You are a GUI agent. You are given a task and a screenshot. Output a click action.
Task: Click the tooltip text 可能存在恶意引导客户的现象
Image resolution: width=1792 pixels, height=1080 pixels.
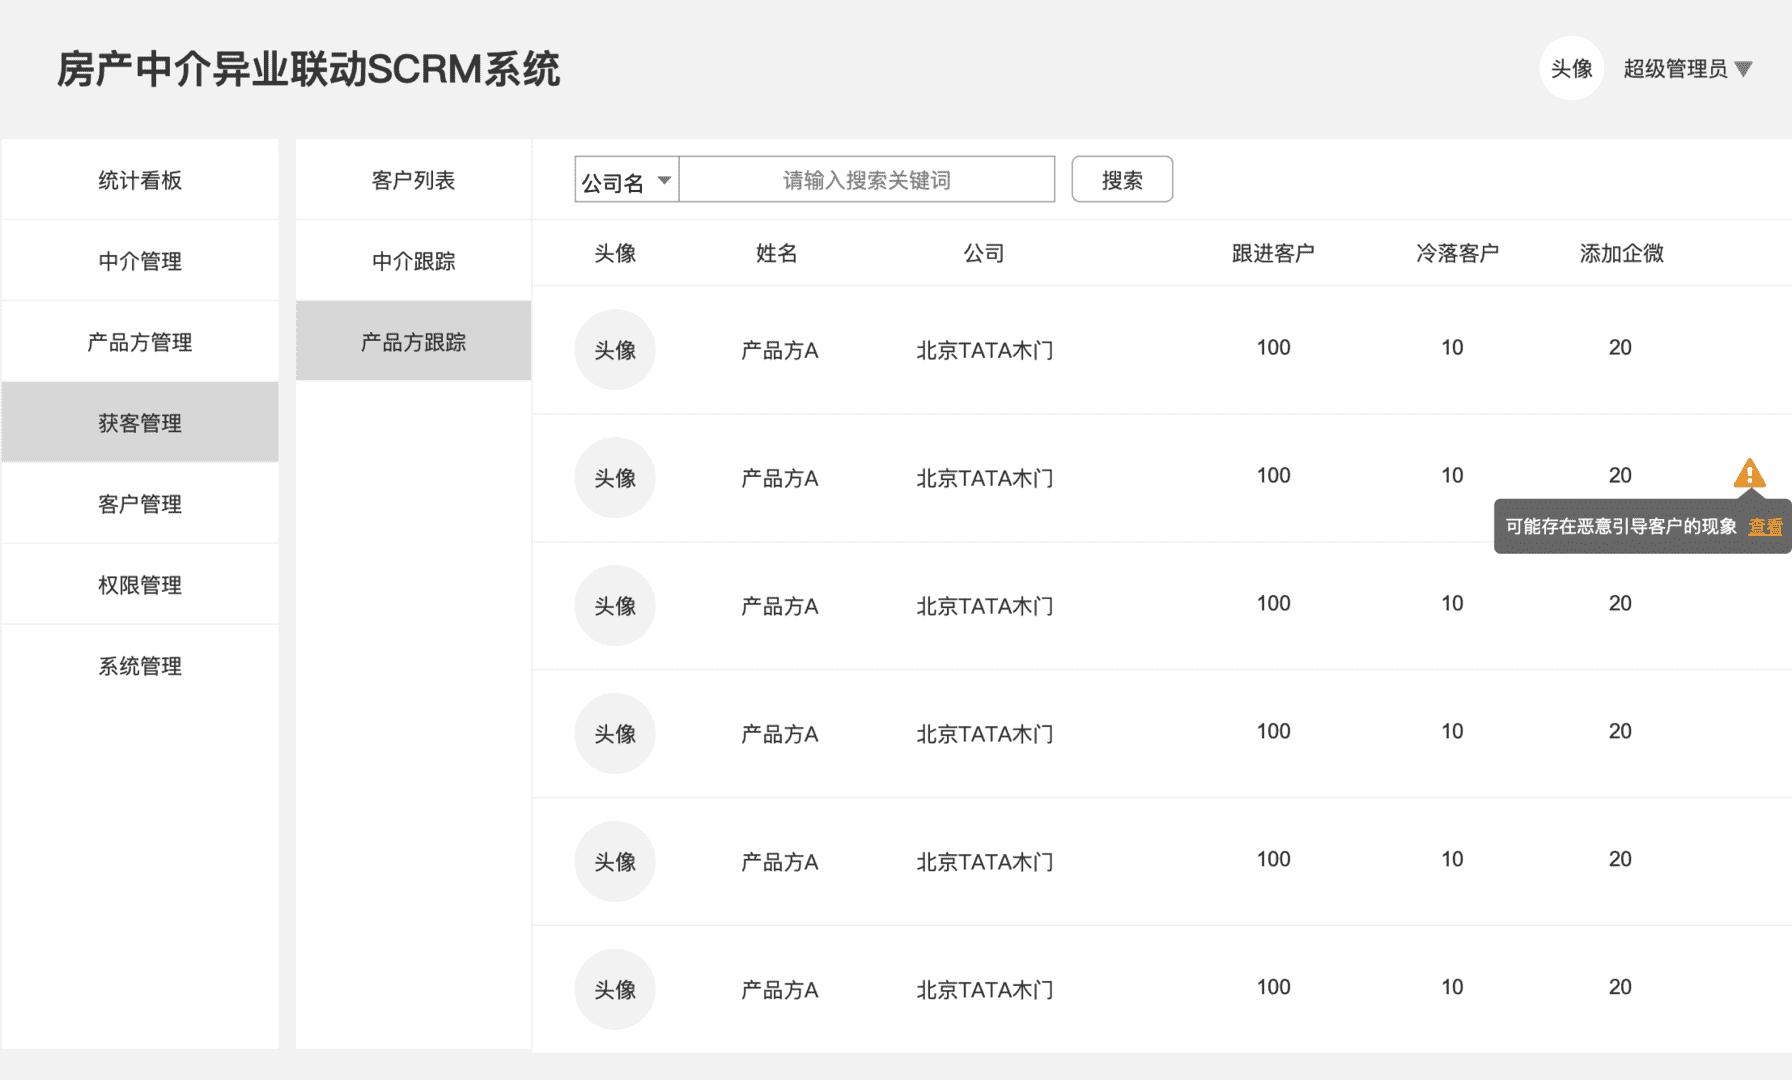pos(1621,526)
